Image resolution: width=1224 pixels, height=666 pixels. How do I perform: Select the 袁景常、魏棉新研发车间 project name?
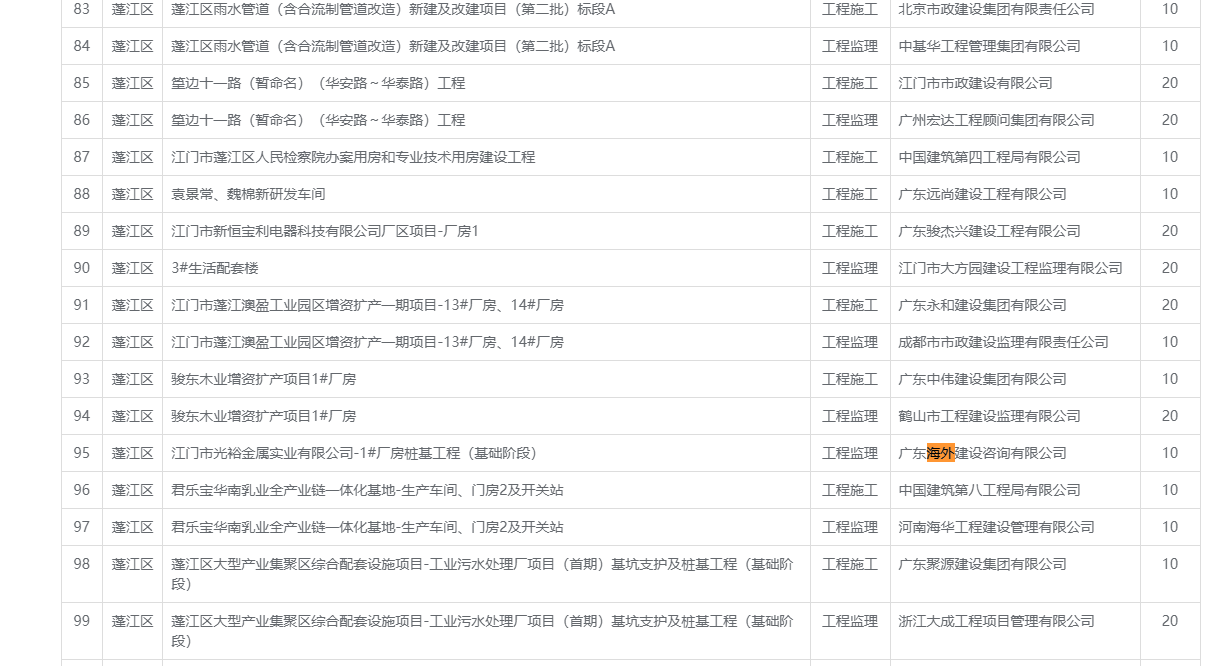[248, 194]
